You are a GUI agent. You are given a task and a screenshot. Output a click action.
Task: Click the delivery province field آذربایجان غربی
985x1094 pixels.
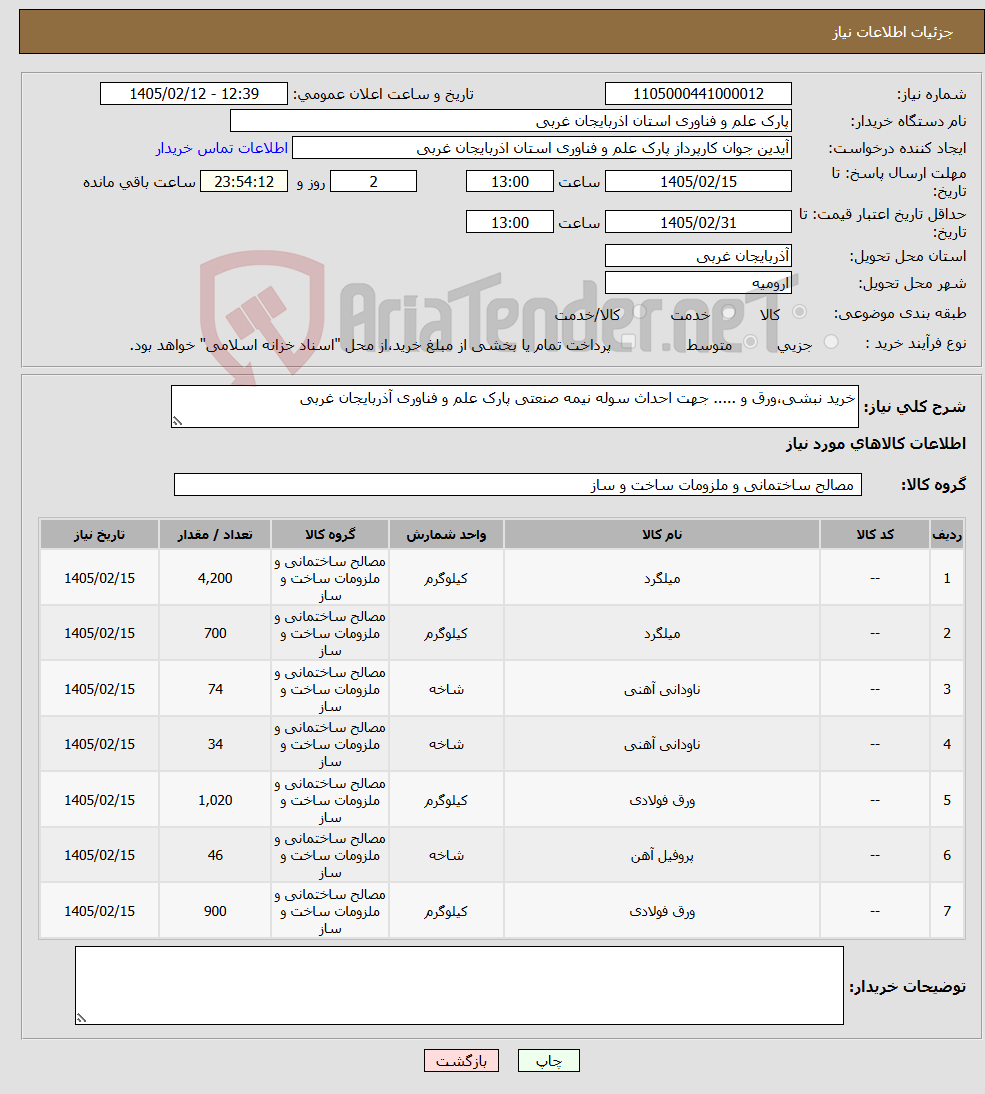click(x=698, y=256)
